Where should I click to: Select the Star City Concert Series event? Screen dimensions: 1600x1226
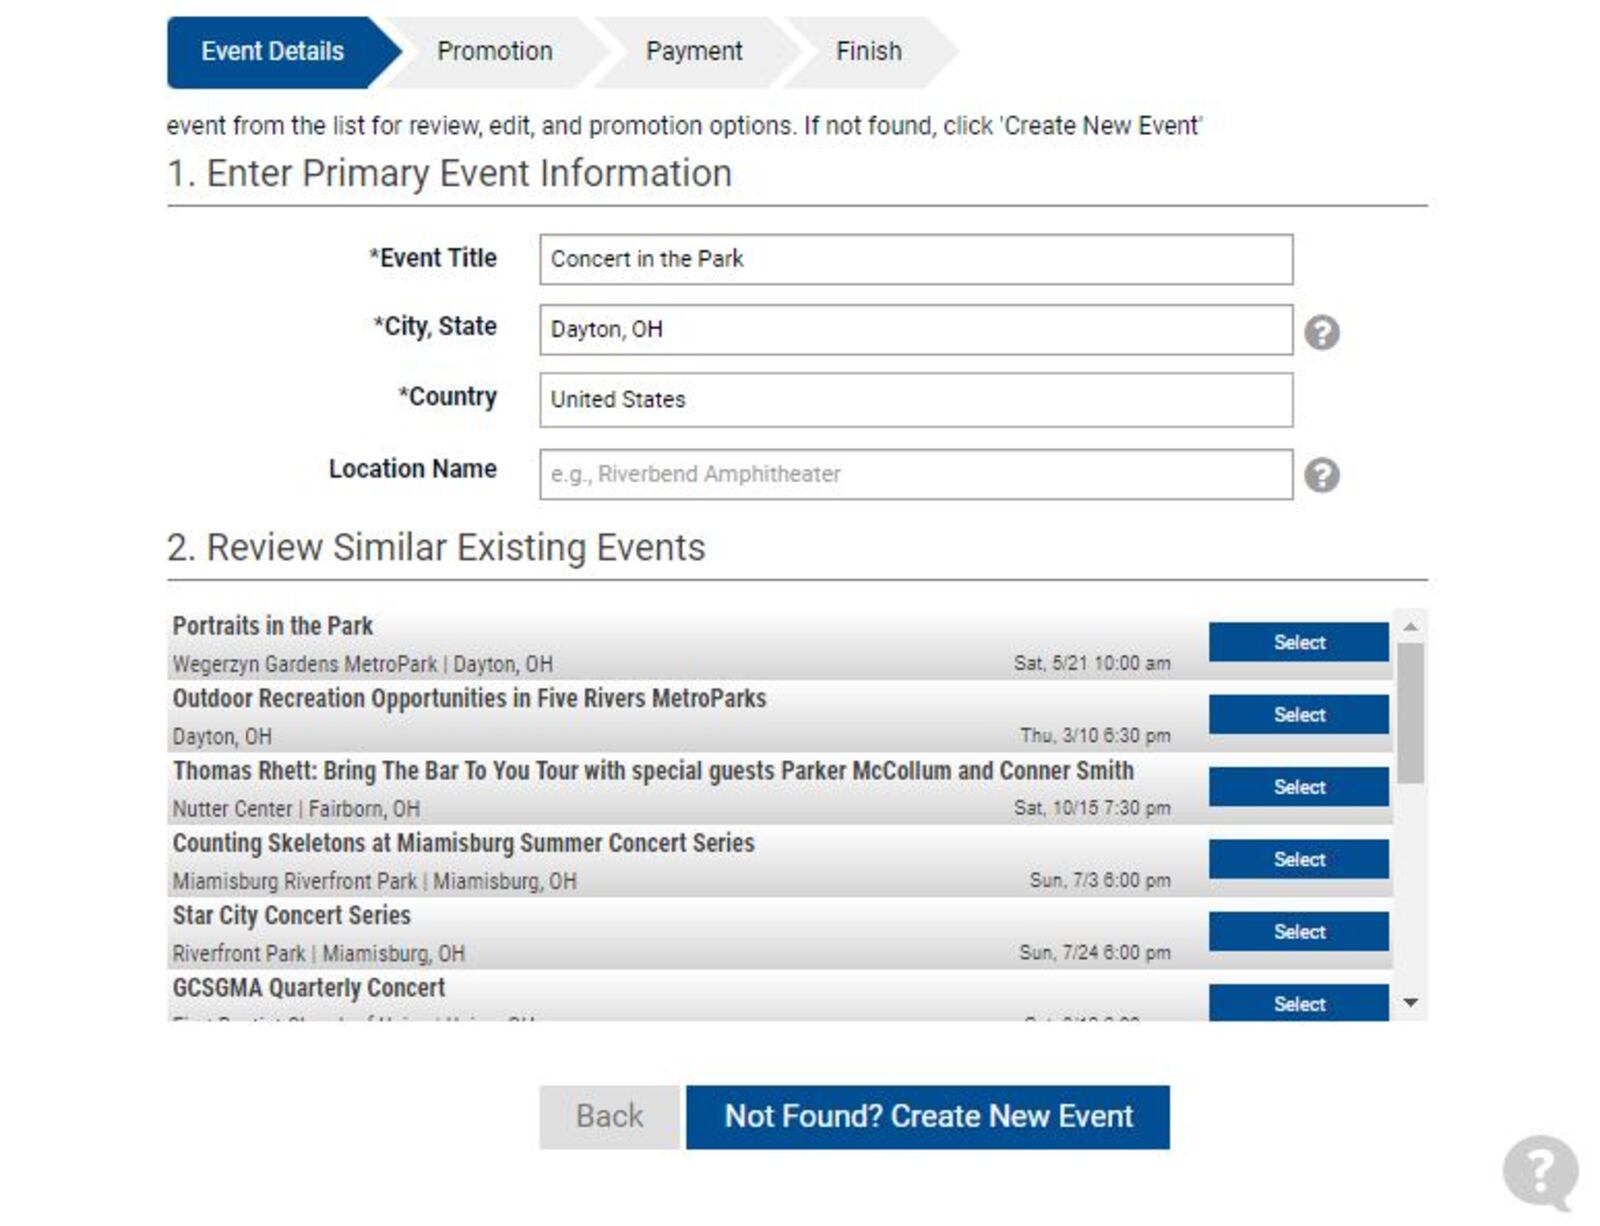[1298, 931]
